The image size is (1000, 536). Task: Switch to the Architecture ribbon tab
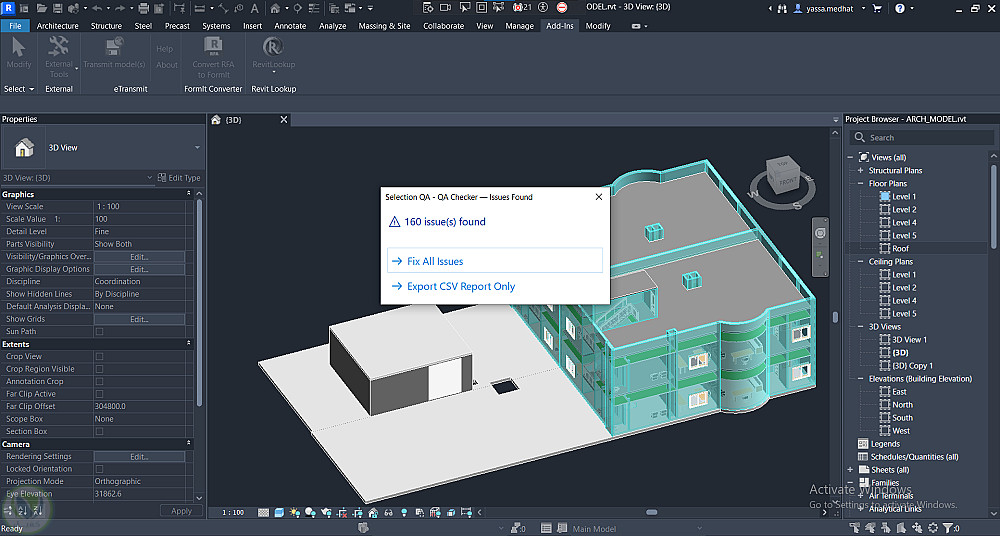58,26
